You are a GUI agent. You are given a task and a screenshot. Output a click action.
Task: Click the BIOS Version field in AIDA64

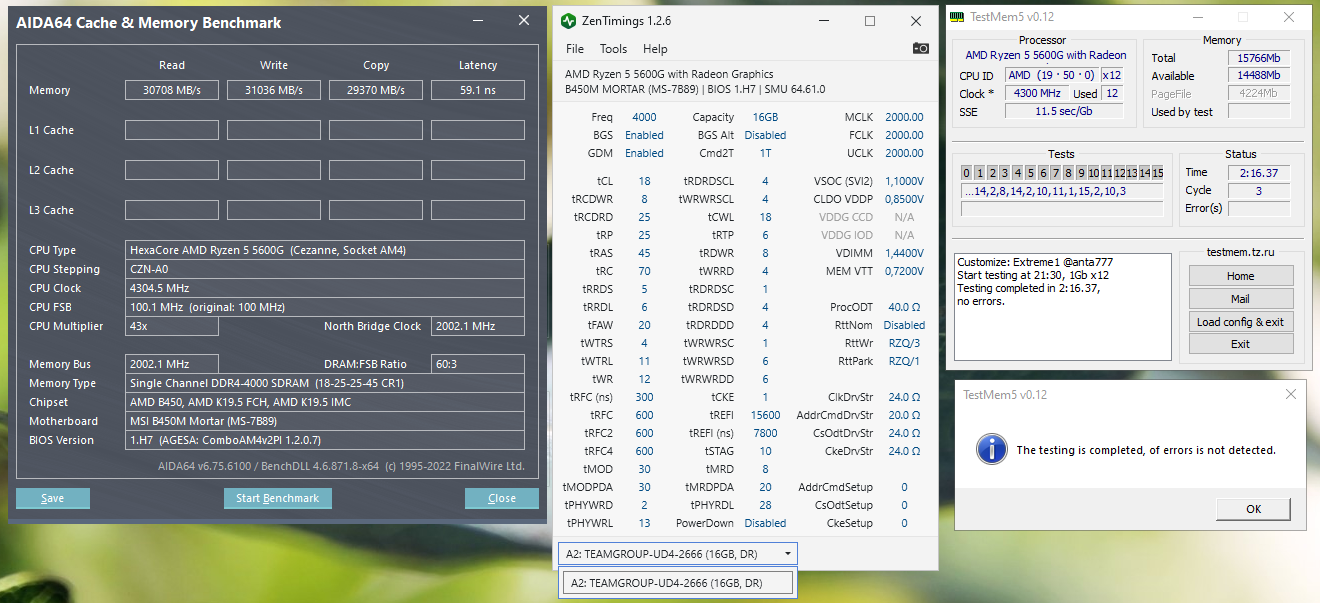324,440
